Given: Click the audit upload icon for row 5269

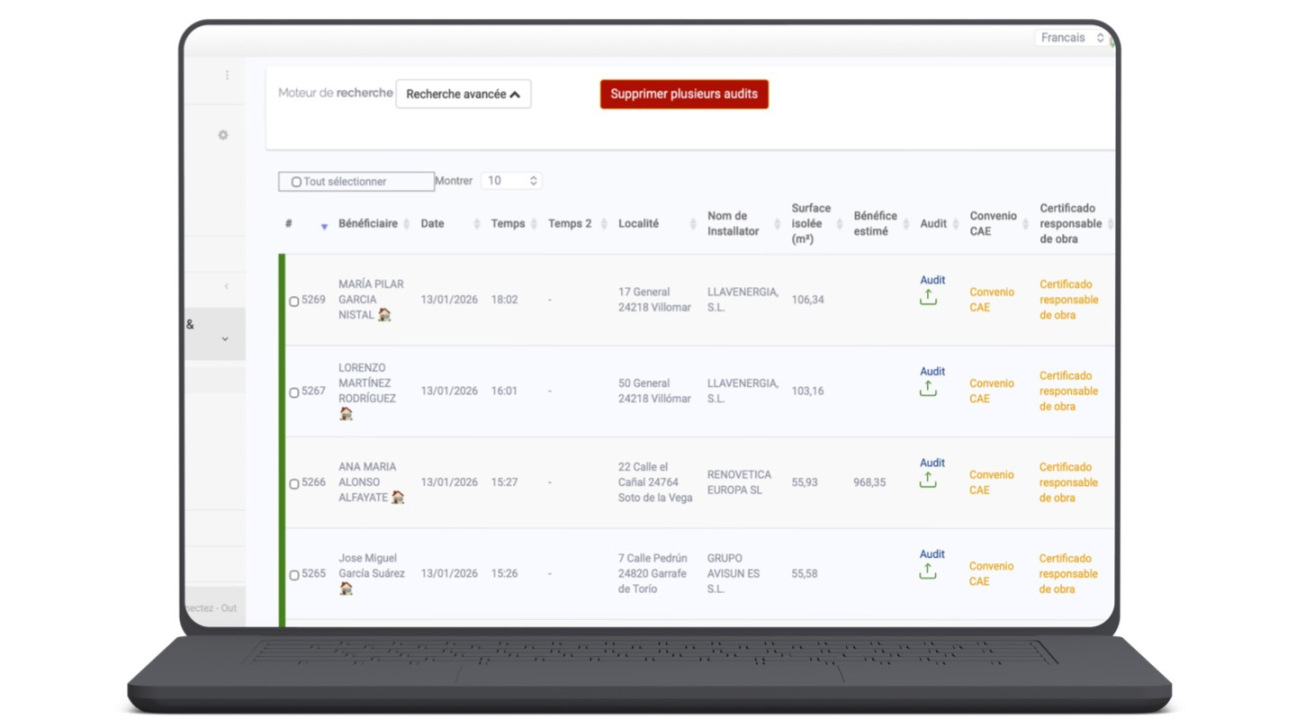Looking at the screenshot, I should click(928, 298).
